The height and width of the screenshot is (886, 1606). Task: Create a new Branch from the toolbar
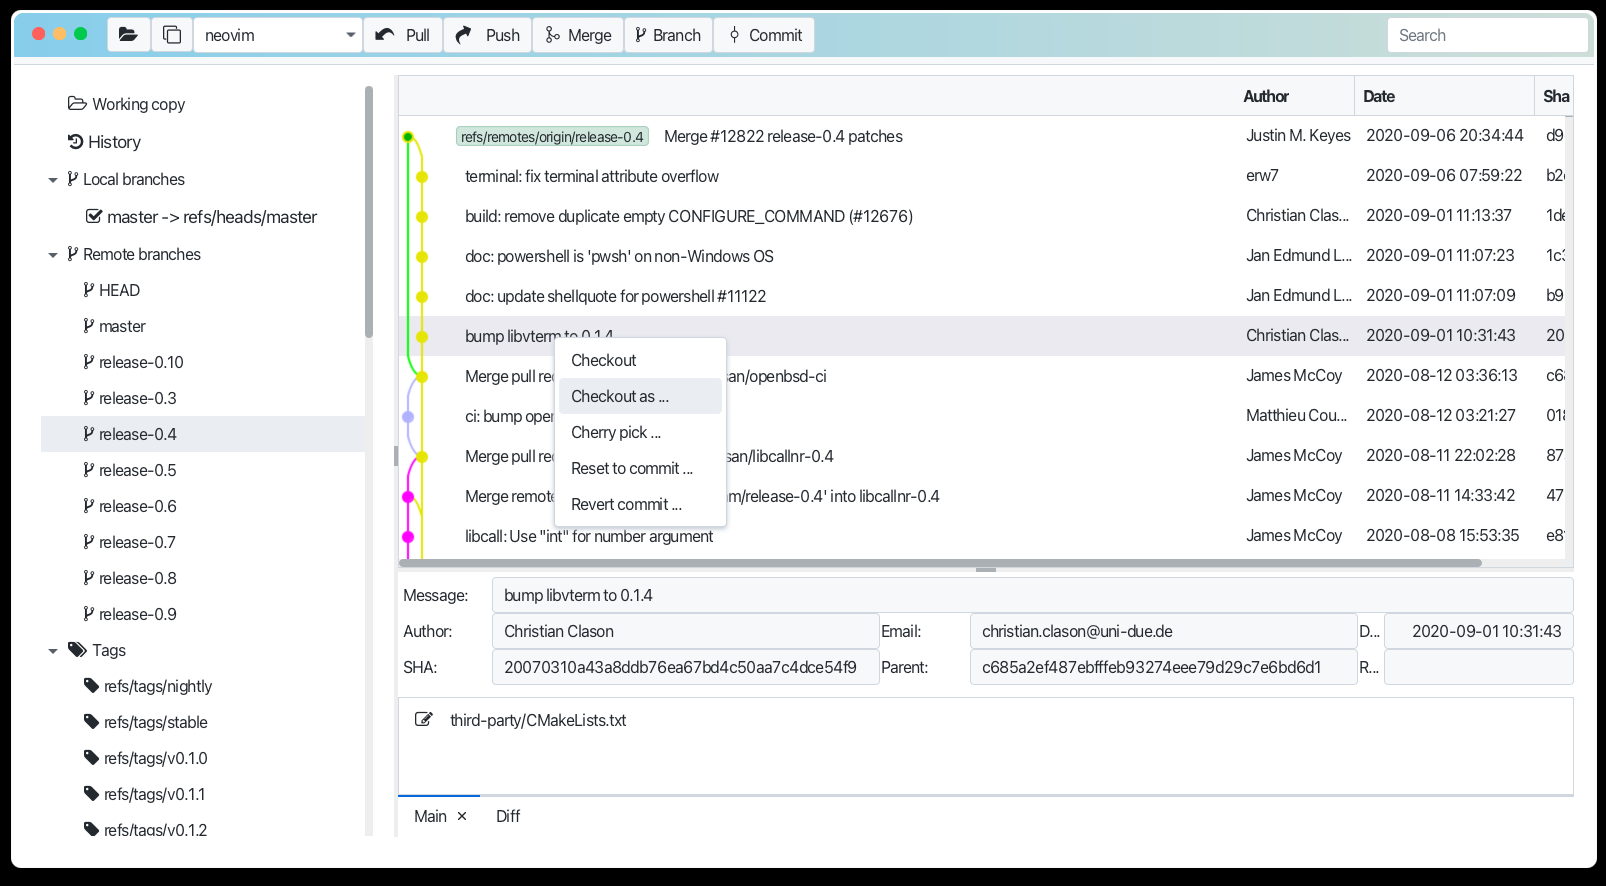click(x=669, y=35)
